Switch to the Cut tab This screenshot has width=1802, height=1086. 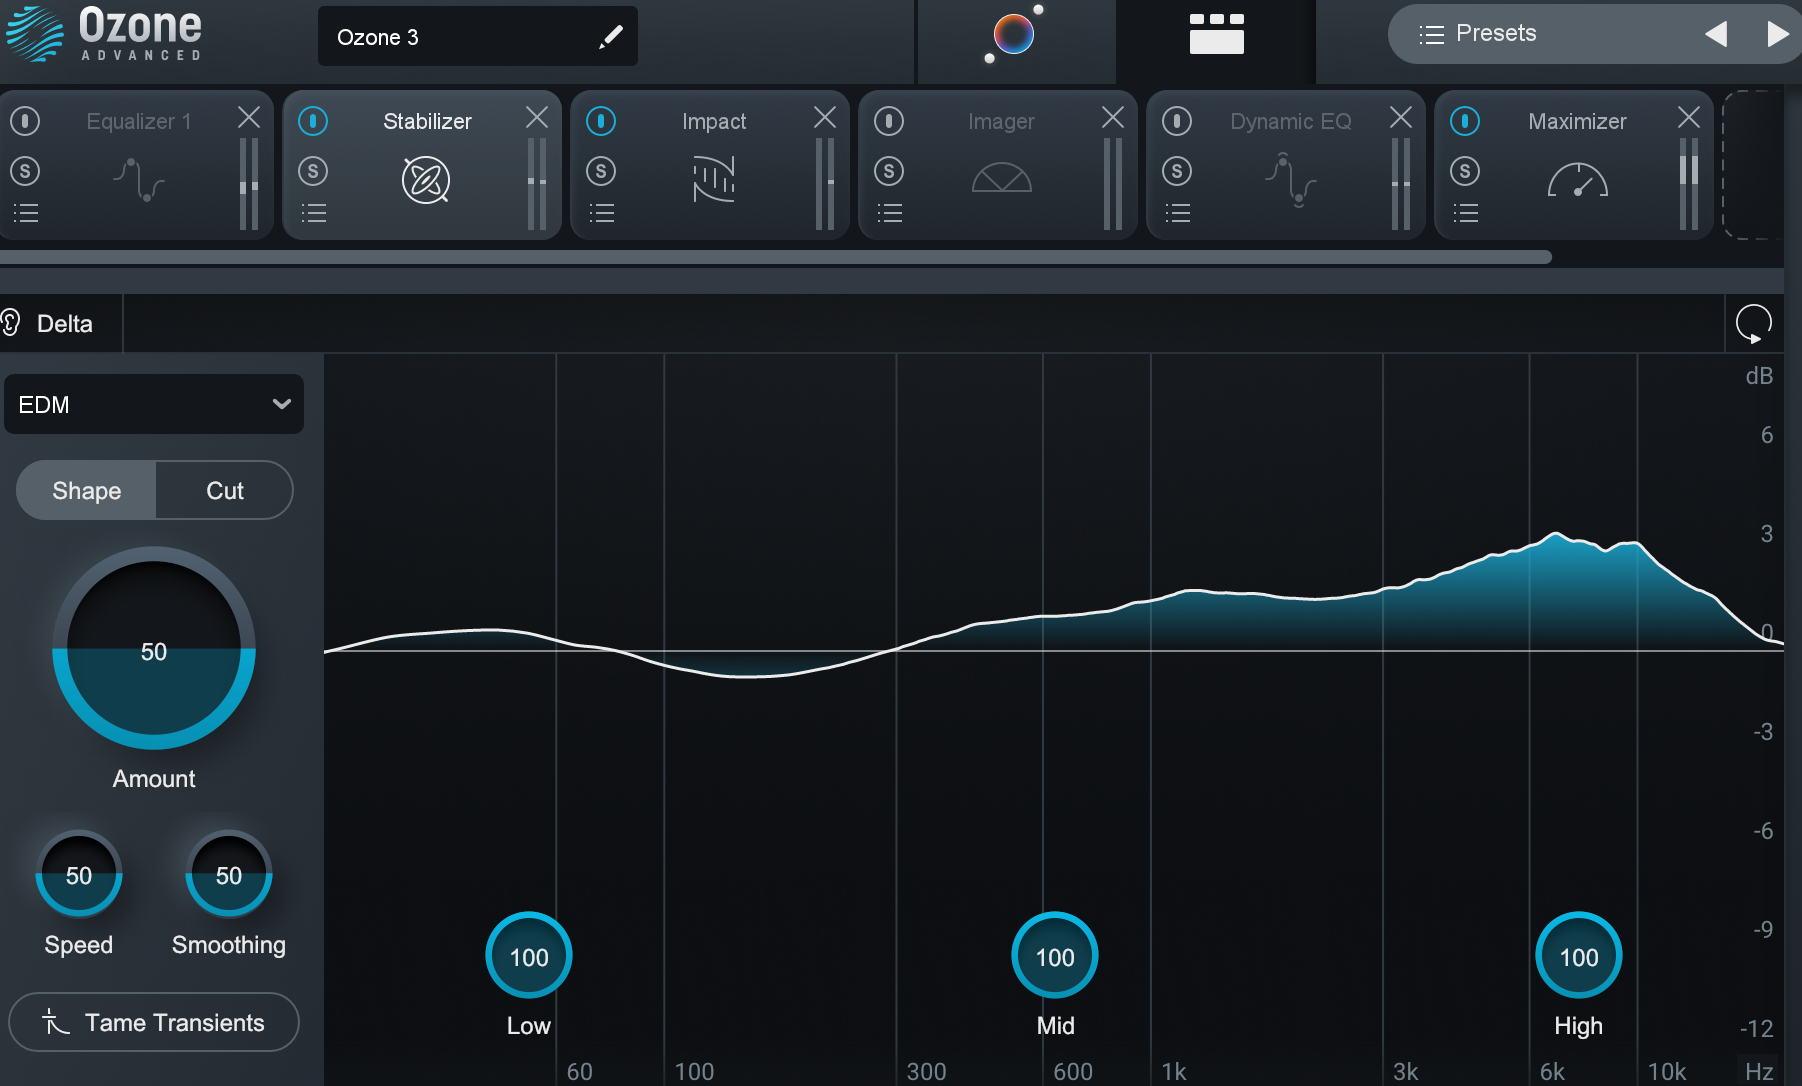(x=223, y=490)
